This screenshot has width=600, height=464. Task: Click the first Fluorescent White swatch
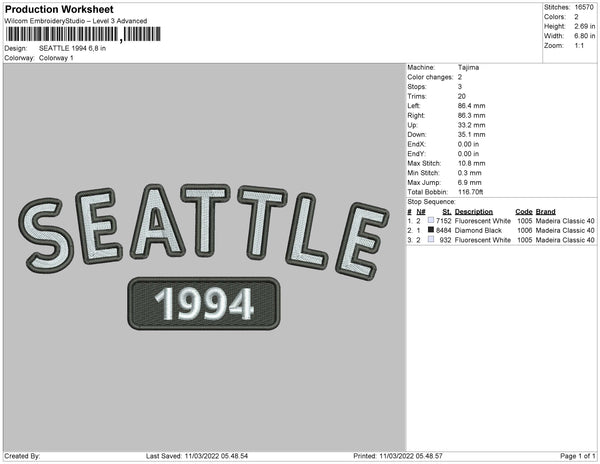tap(431, 221)
